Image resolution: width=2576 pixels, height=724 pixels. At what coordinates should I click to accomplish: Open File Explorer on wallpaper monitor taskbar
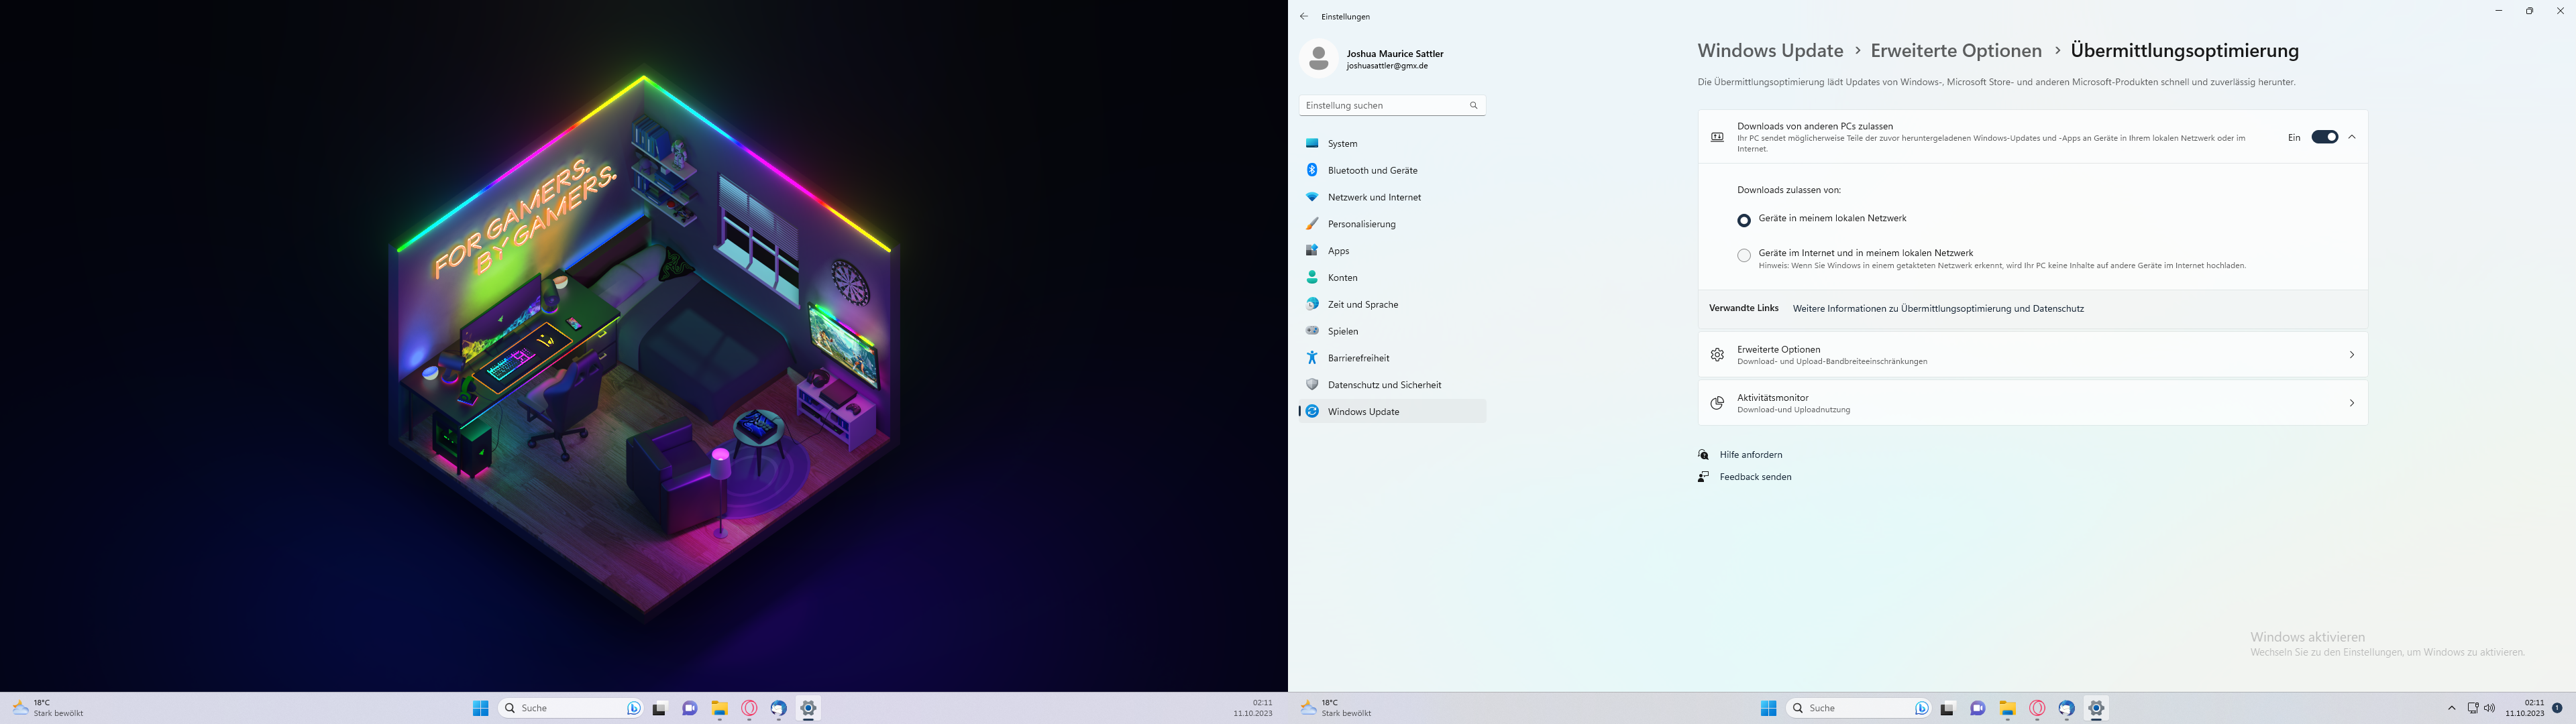[719, 708]
